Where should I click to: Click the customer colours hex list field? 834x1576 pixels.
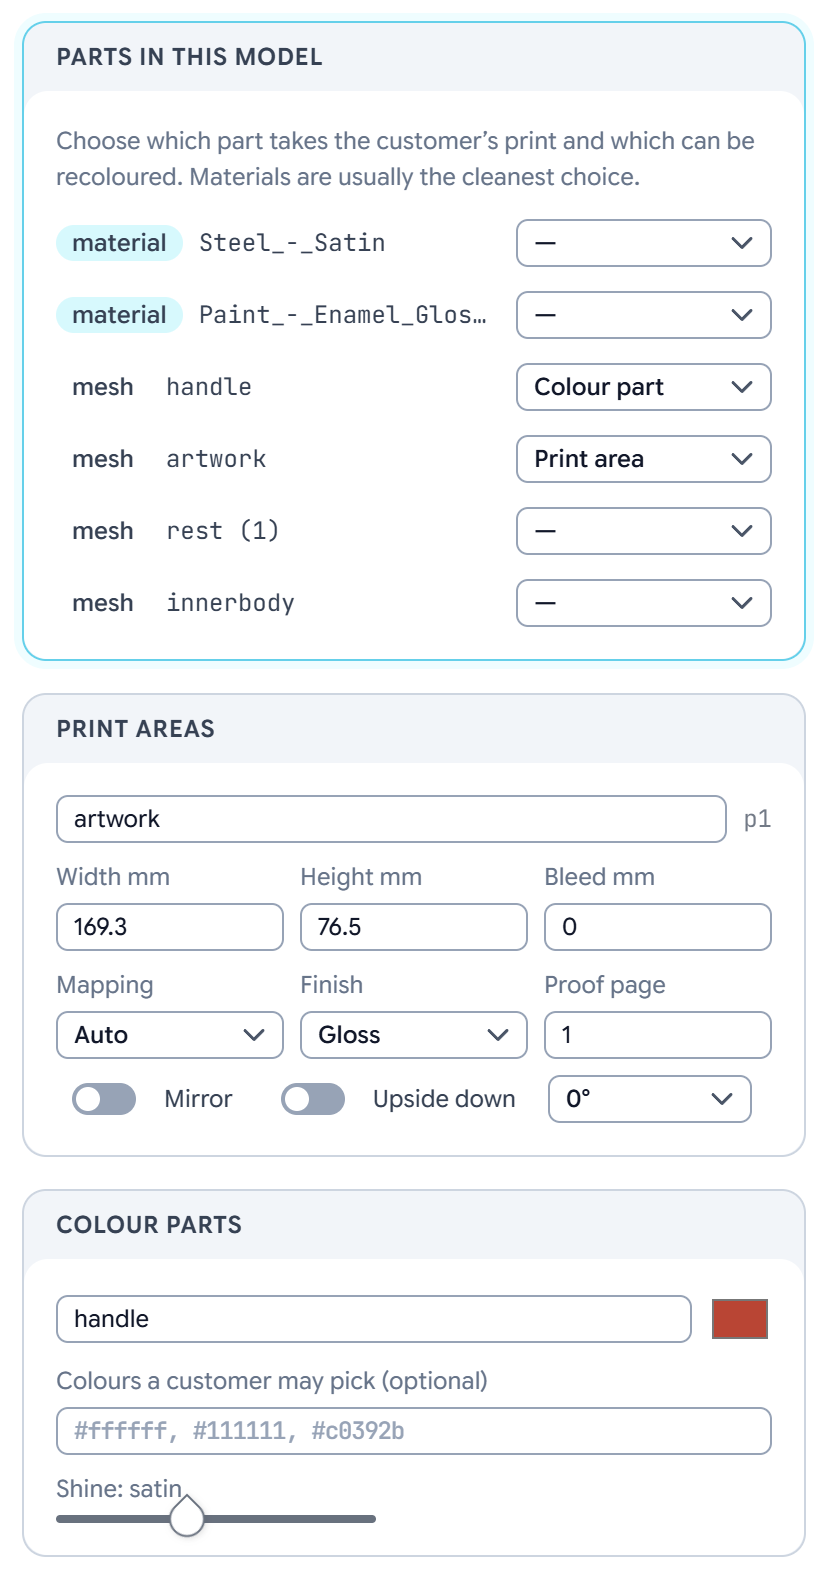click(x=414, y=1431)
